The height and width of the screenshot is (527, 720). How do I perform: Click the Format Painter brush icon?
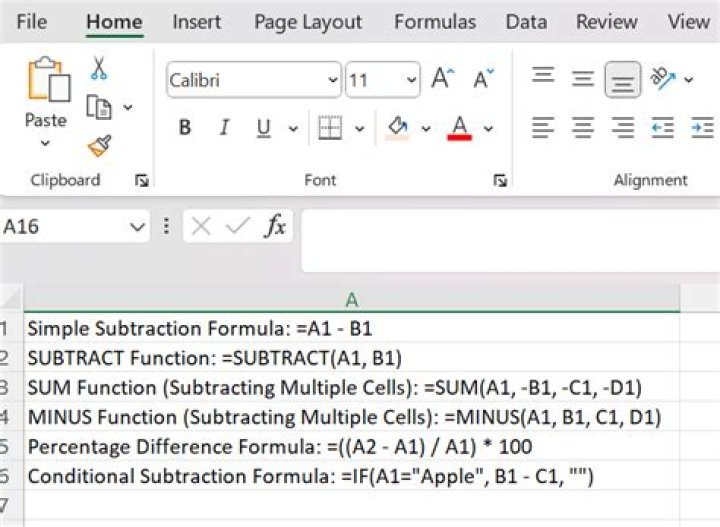(99, 146)
